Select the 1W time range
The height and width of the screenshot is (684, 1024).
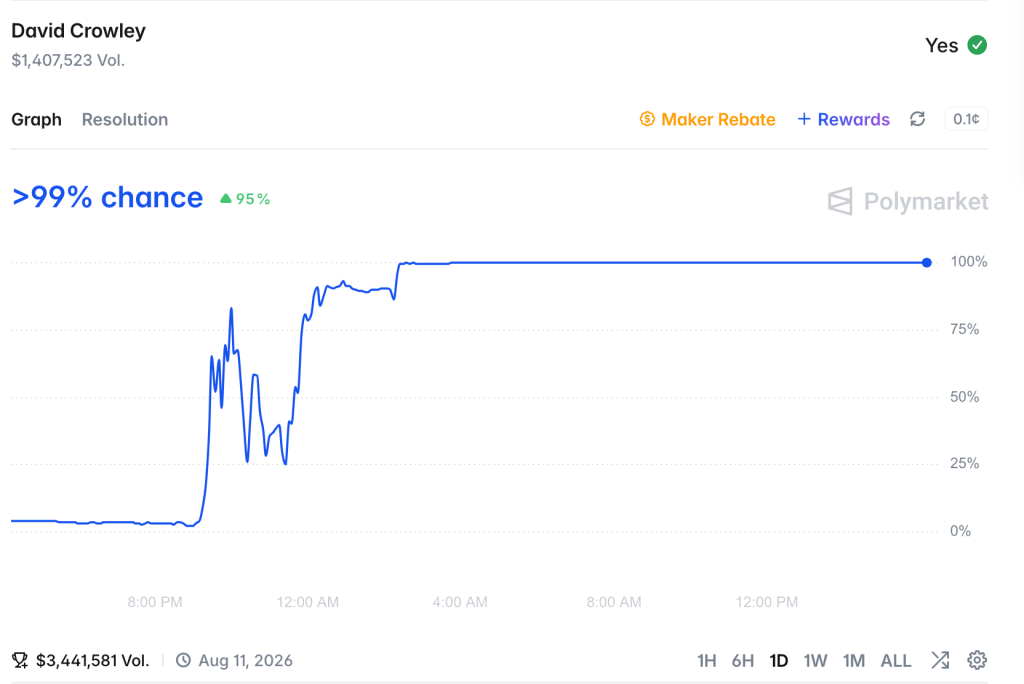tap(815, 660)
